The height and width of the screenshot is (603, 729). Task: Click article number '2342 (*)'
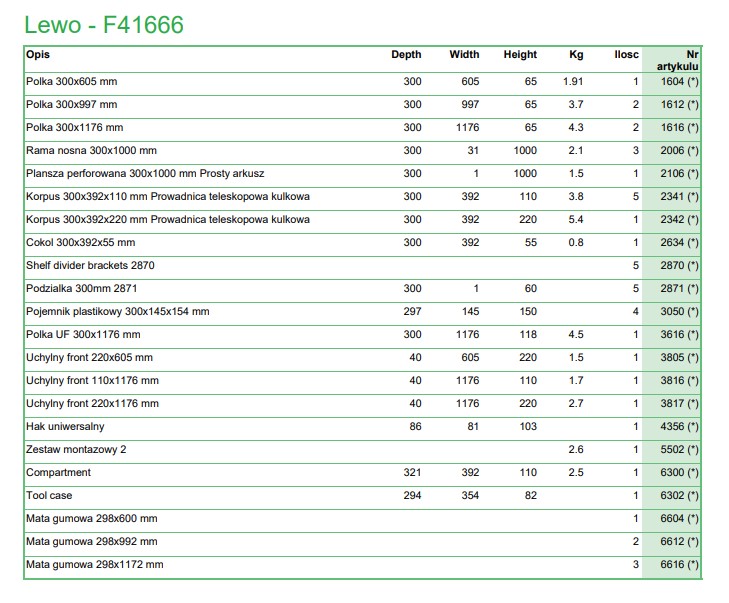pyautogui.click(x=680, y=219)
